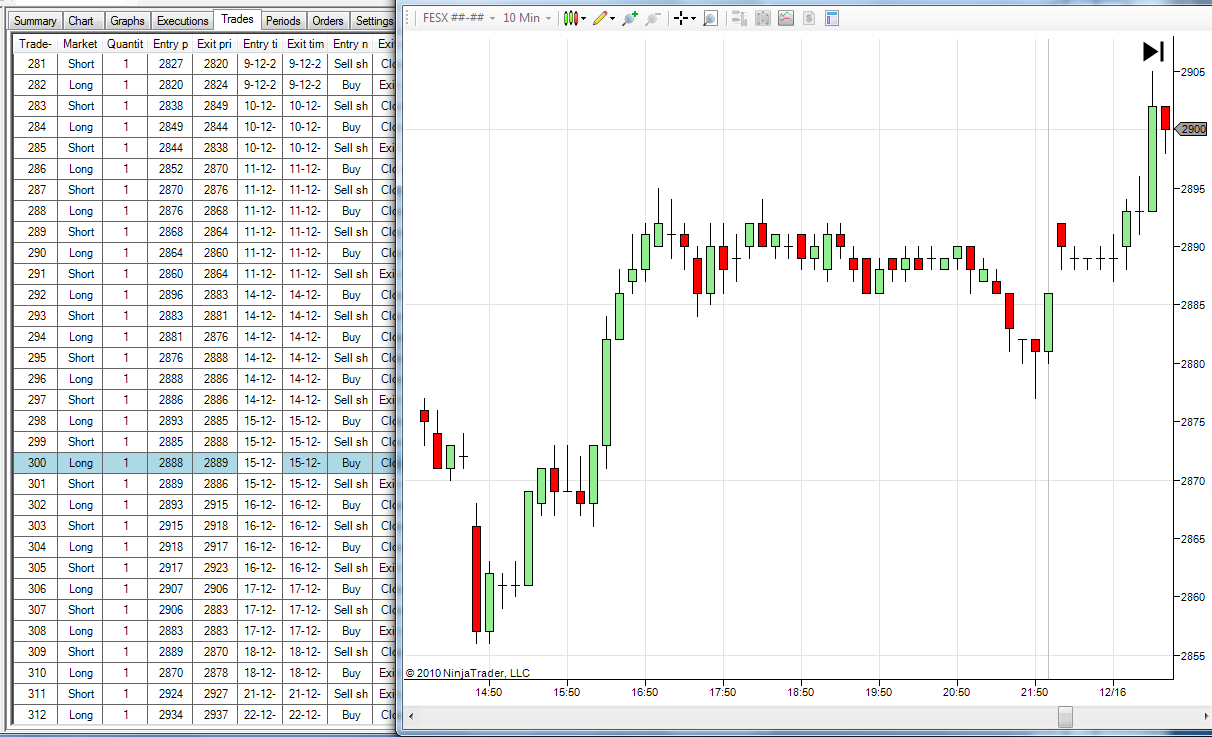Click the chart horizontal scrollbar thumb
Viewport: 1212px width, 737px height.
pyautogui.click(x=1066, y=716)
